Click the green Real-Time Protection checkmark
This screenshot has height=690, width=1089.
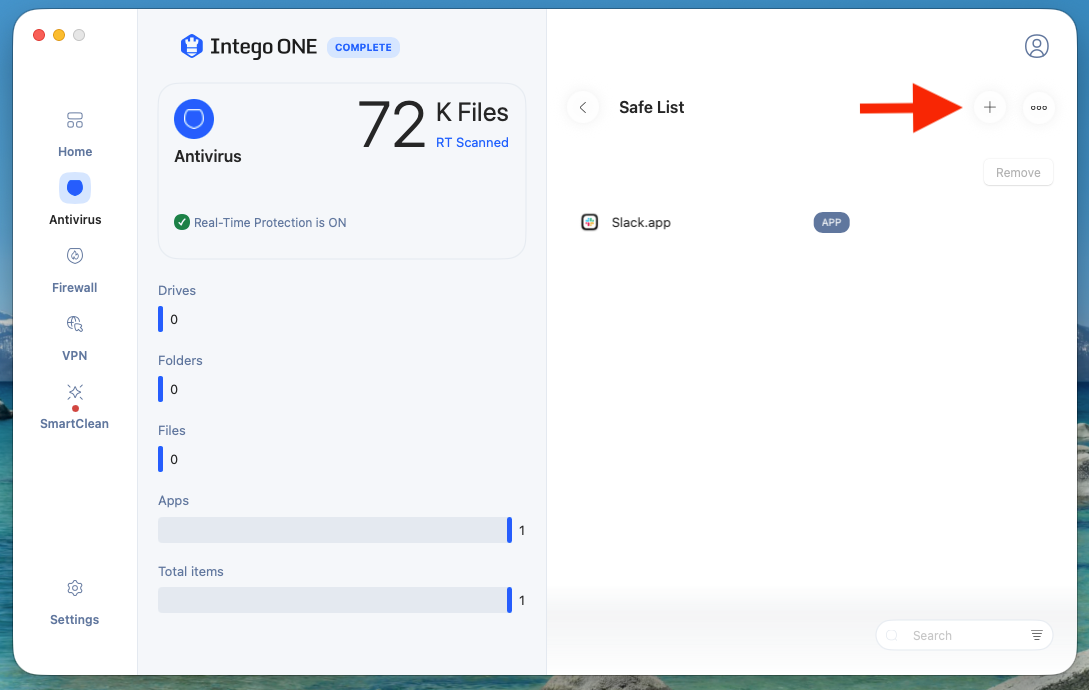point(182,222)
